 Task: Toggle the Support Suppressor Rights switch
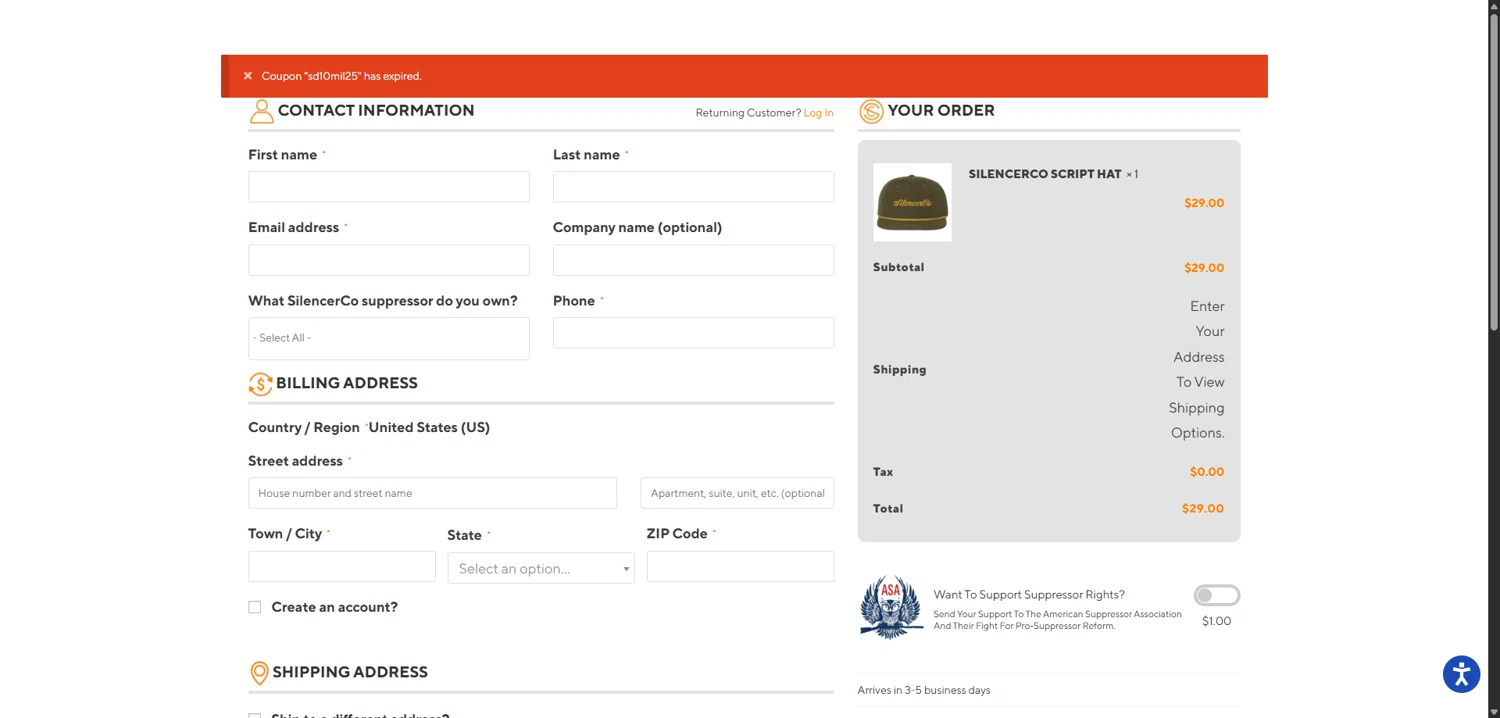pyautogui.click(x=1216, y=596)
